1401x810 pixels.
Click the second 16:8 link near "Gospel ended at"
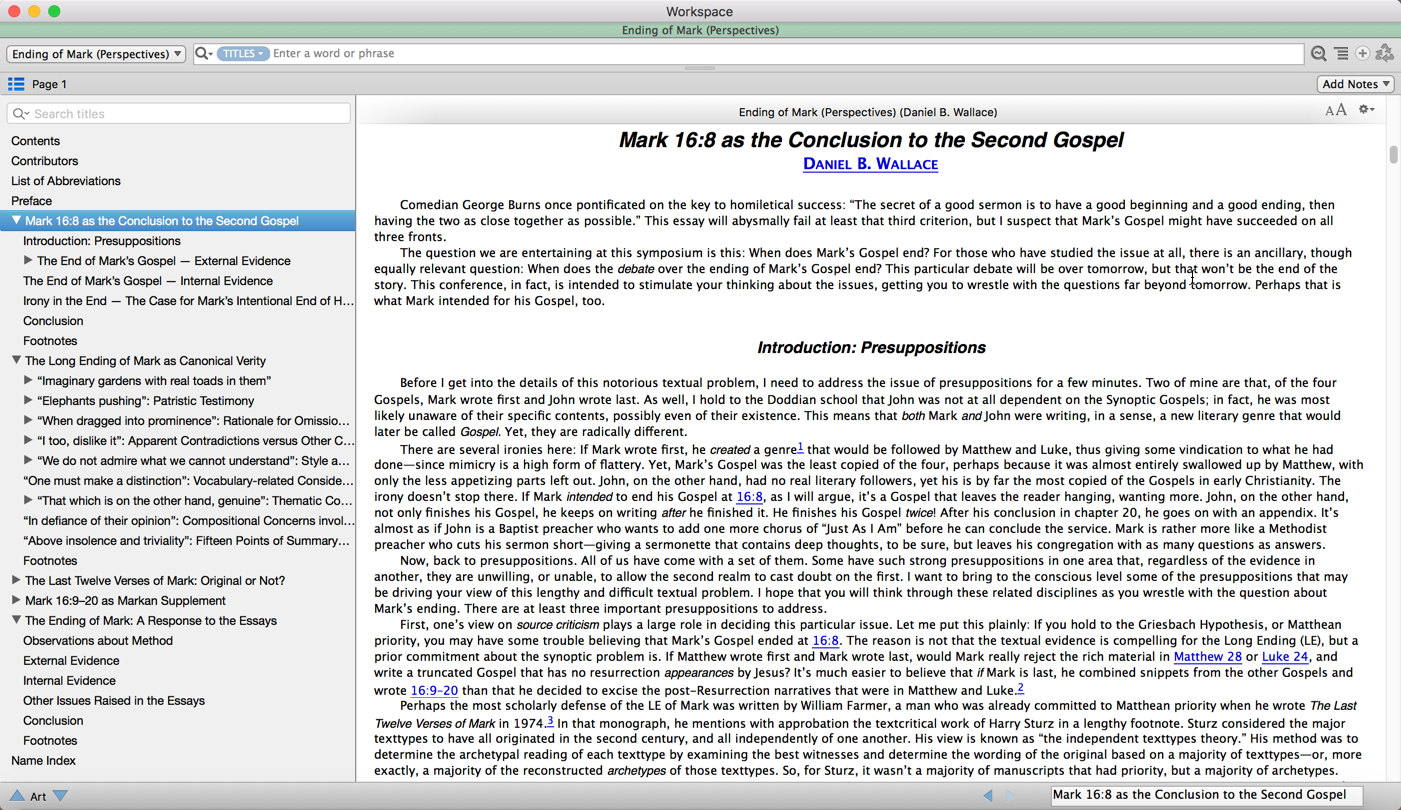point(826,641)
